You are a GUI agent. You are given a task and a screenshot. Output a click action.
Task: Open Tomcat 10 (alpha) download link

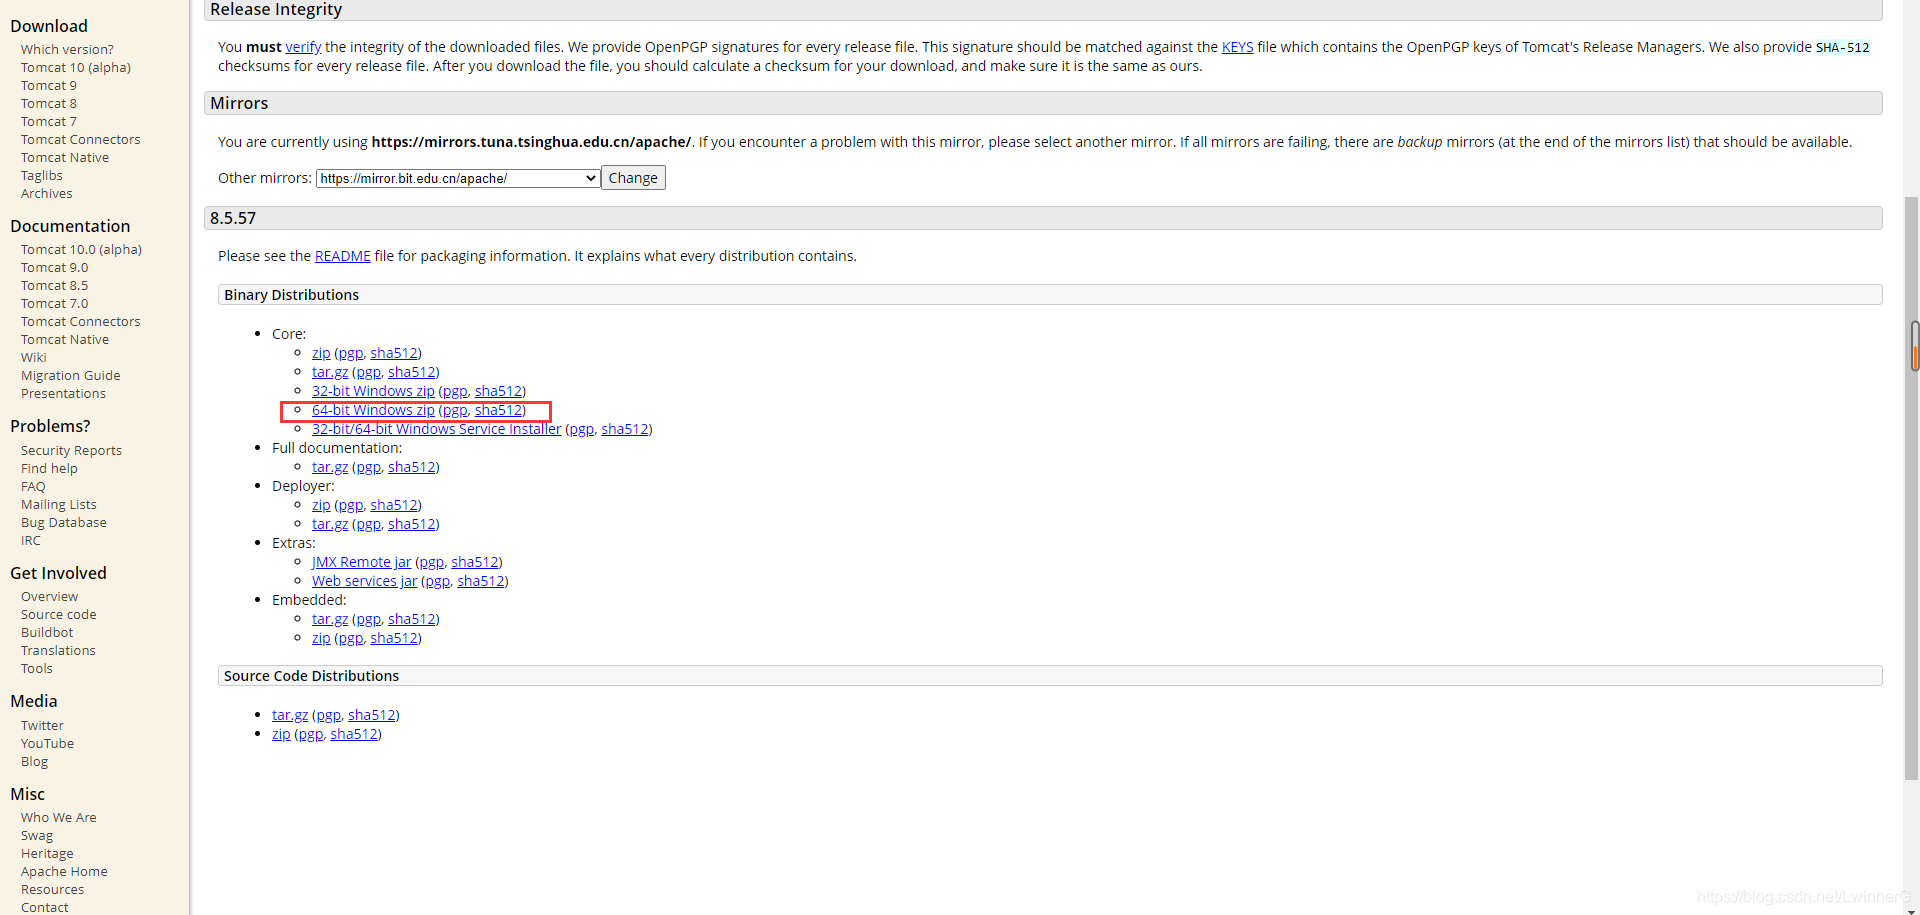[76, 68]
